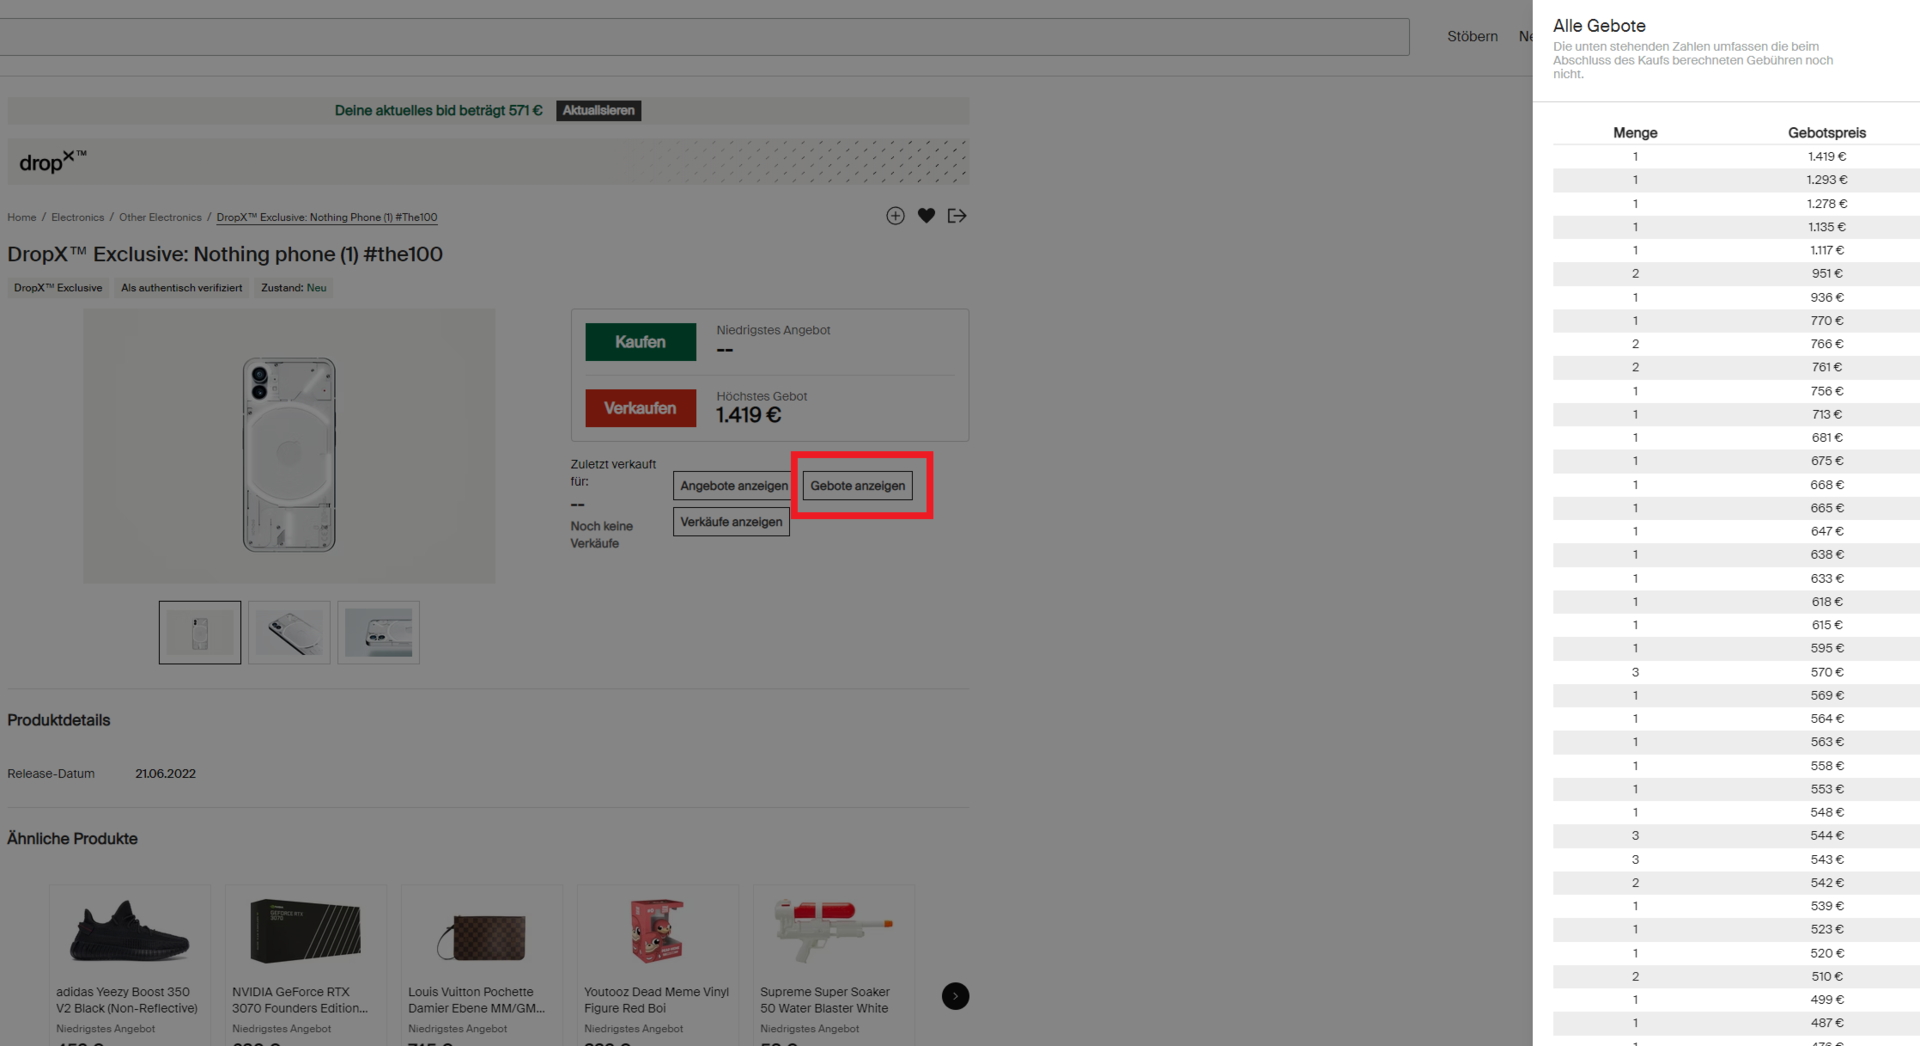This screenshot has width=1920, height=1046.
Task: Go to Electronics breadcrumb
Action: [x=78, y=217]
